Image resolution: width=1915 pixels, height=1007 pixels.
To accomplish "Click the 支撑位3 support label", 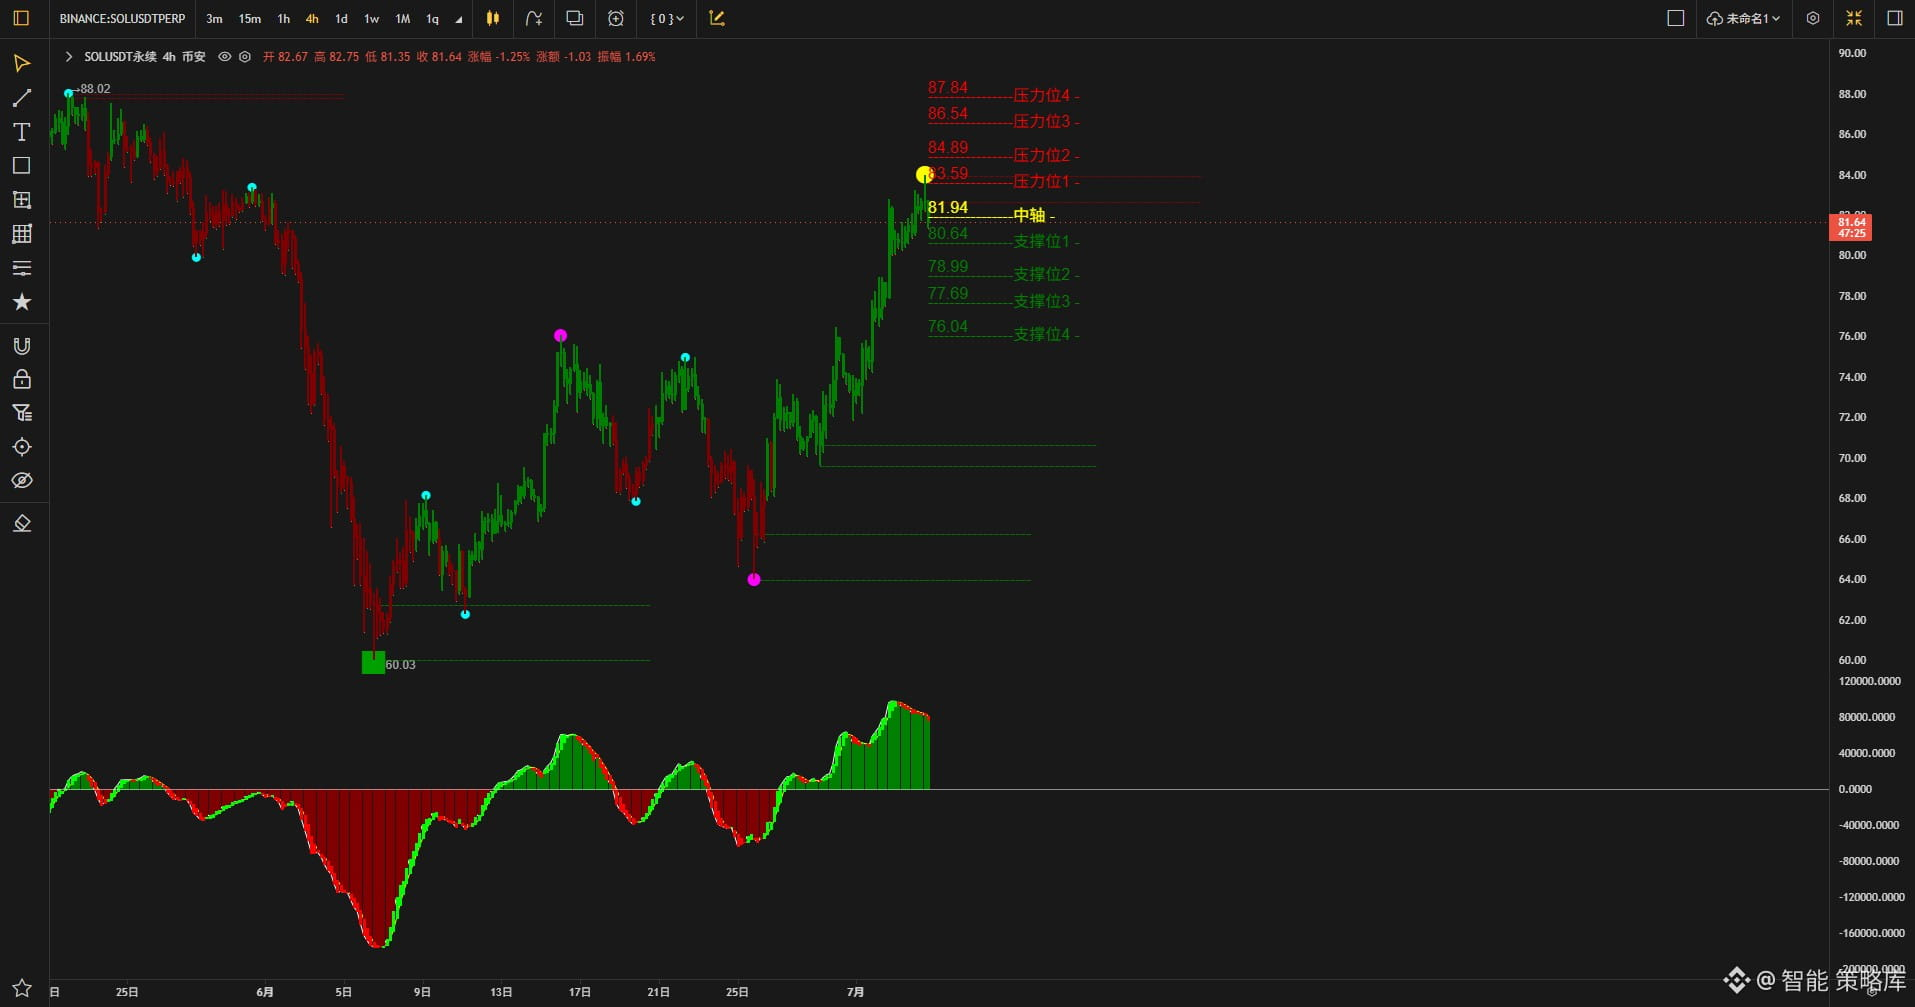I will tap(1042, 302).
